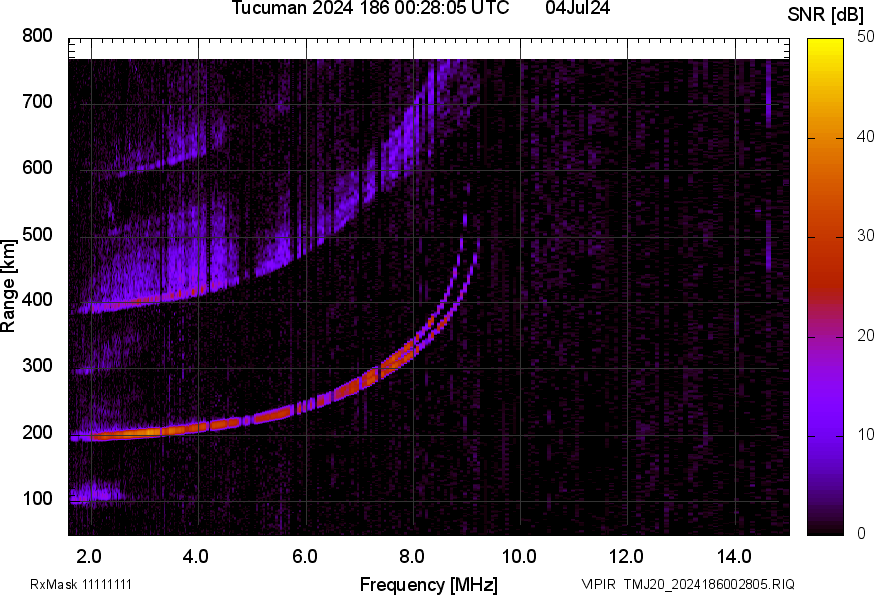Click frequency tick label '8.0'

pos(411,556)
